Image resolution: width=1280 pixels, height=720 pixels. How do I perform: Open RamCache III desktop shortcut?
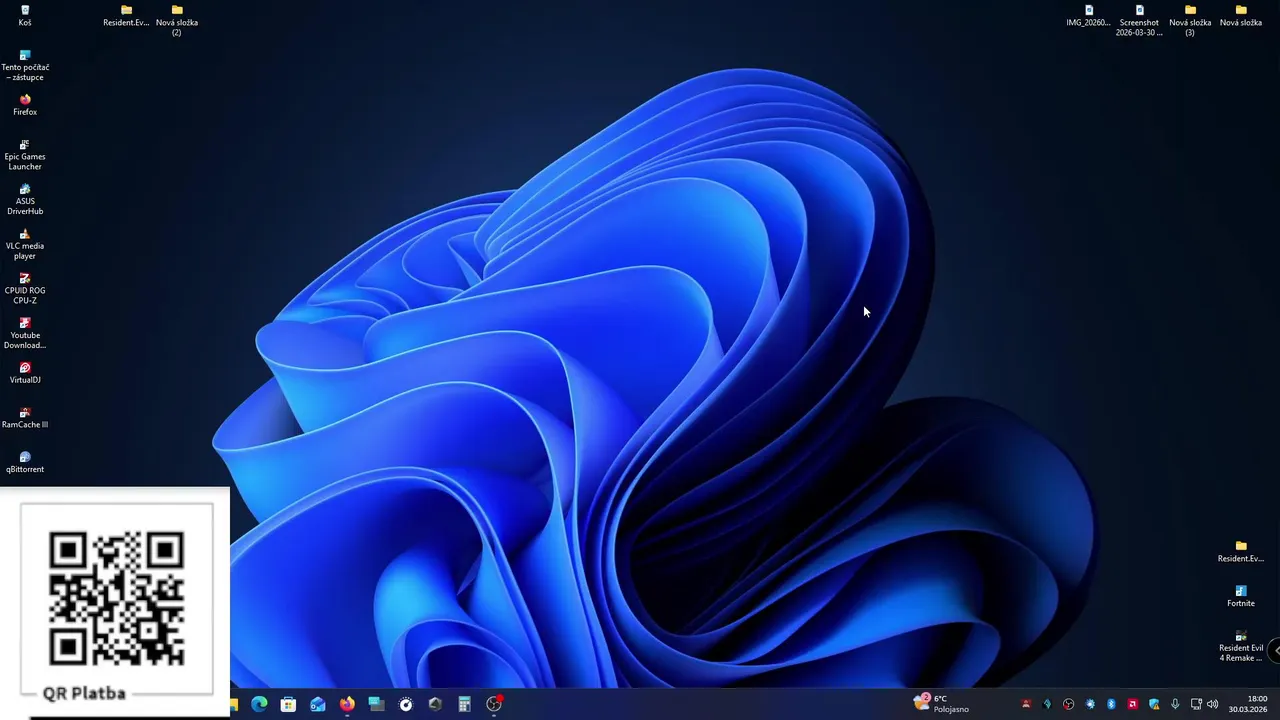tap(25, 418)
